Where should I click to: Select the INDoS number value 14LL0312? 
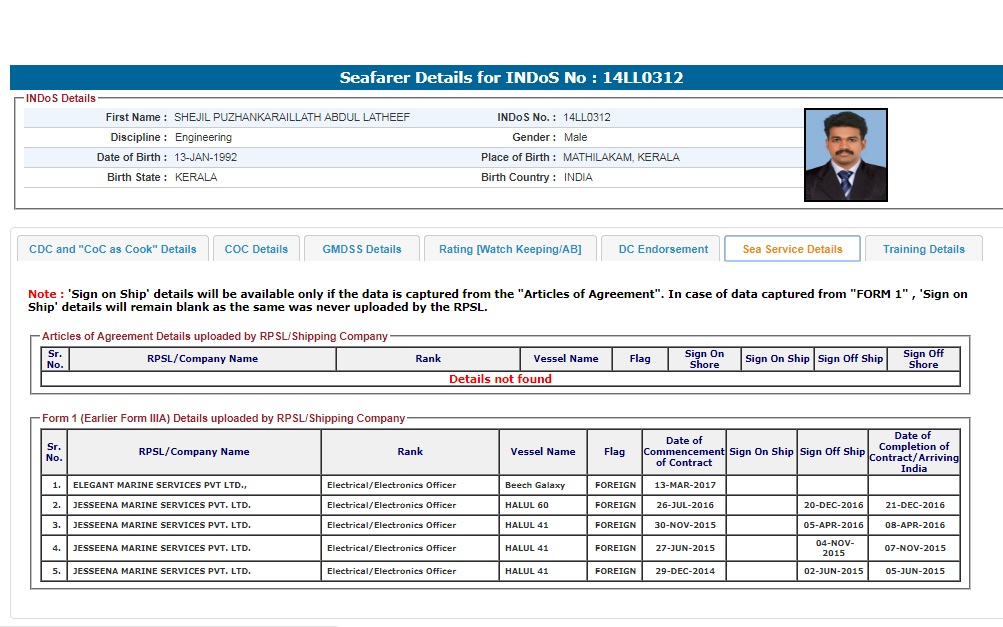click(x=587, y=117)
